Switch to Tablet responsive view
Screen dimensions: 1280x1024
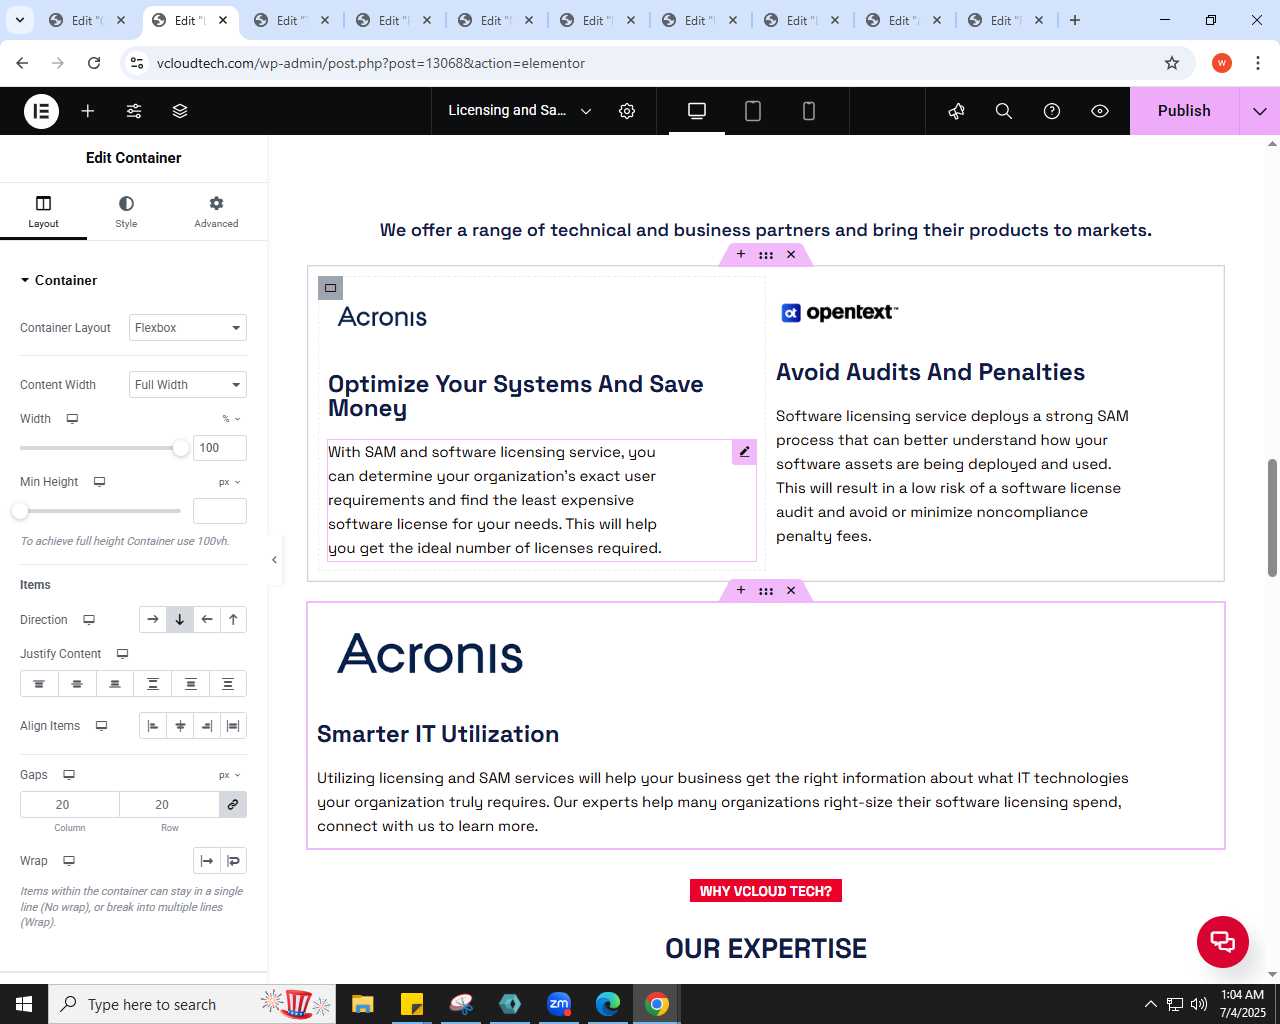[753, 111]
